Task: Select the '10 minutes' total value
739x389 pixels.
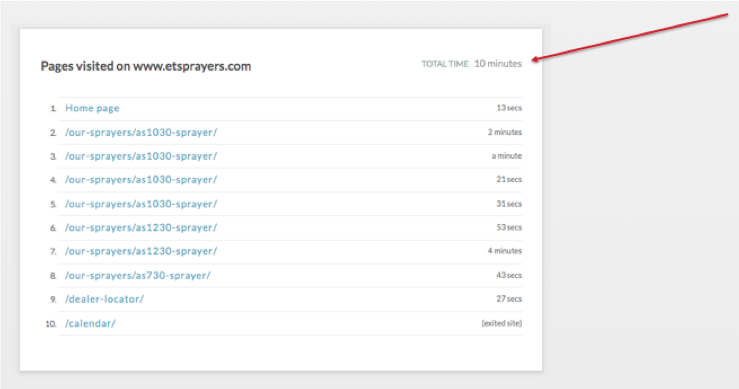Action: point(498,64)
